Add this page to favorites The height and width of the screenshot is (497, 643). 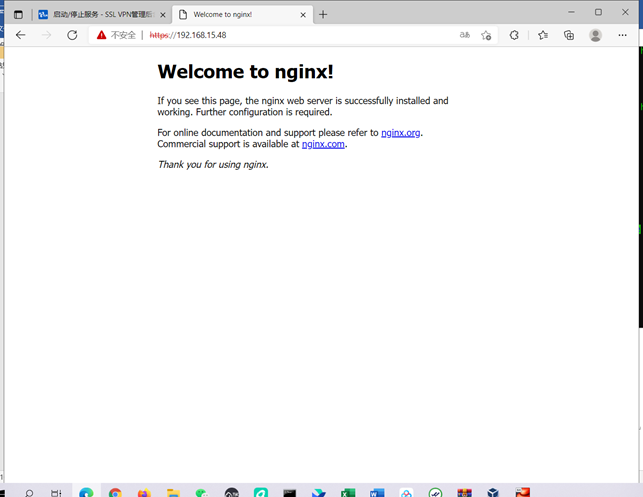click(x=486, y=35)
